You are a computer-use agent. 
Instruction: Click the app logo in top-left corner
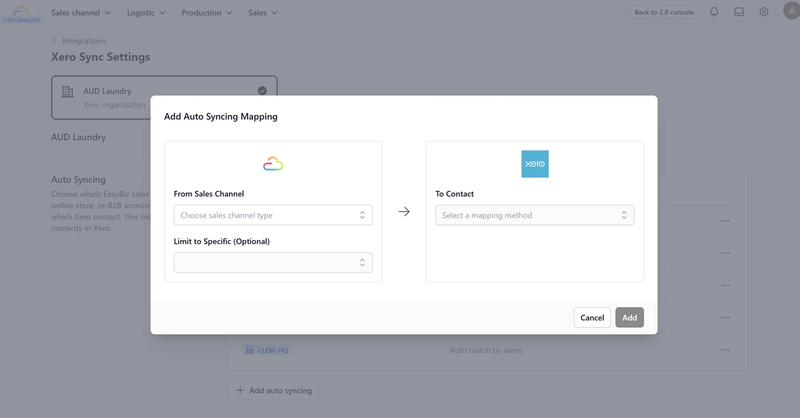[21, 13]
